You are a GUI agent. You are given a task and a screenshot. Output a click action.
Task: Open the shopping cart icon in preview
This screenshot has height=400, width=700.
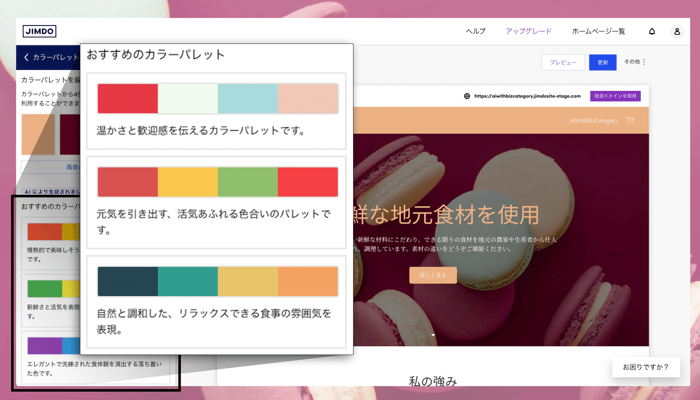630,120
